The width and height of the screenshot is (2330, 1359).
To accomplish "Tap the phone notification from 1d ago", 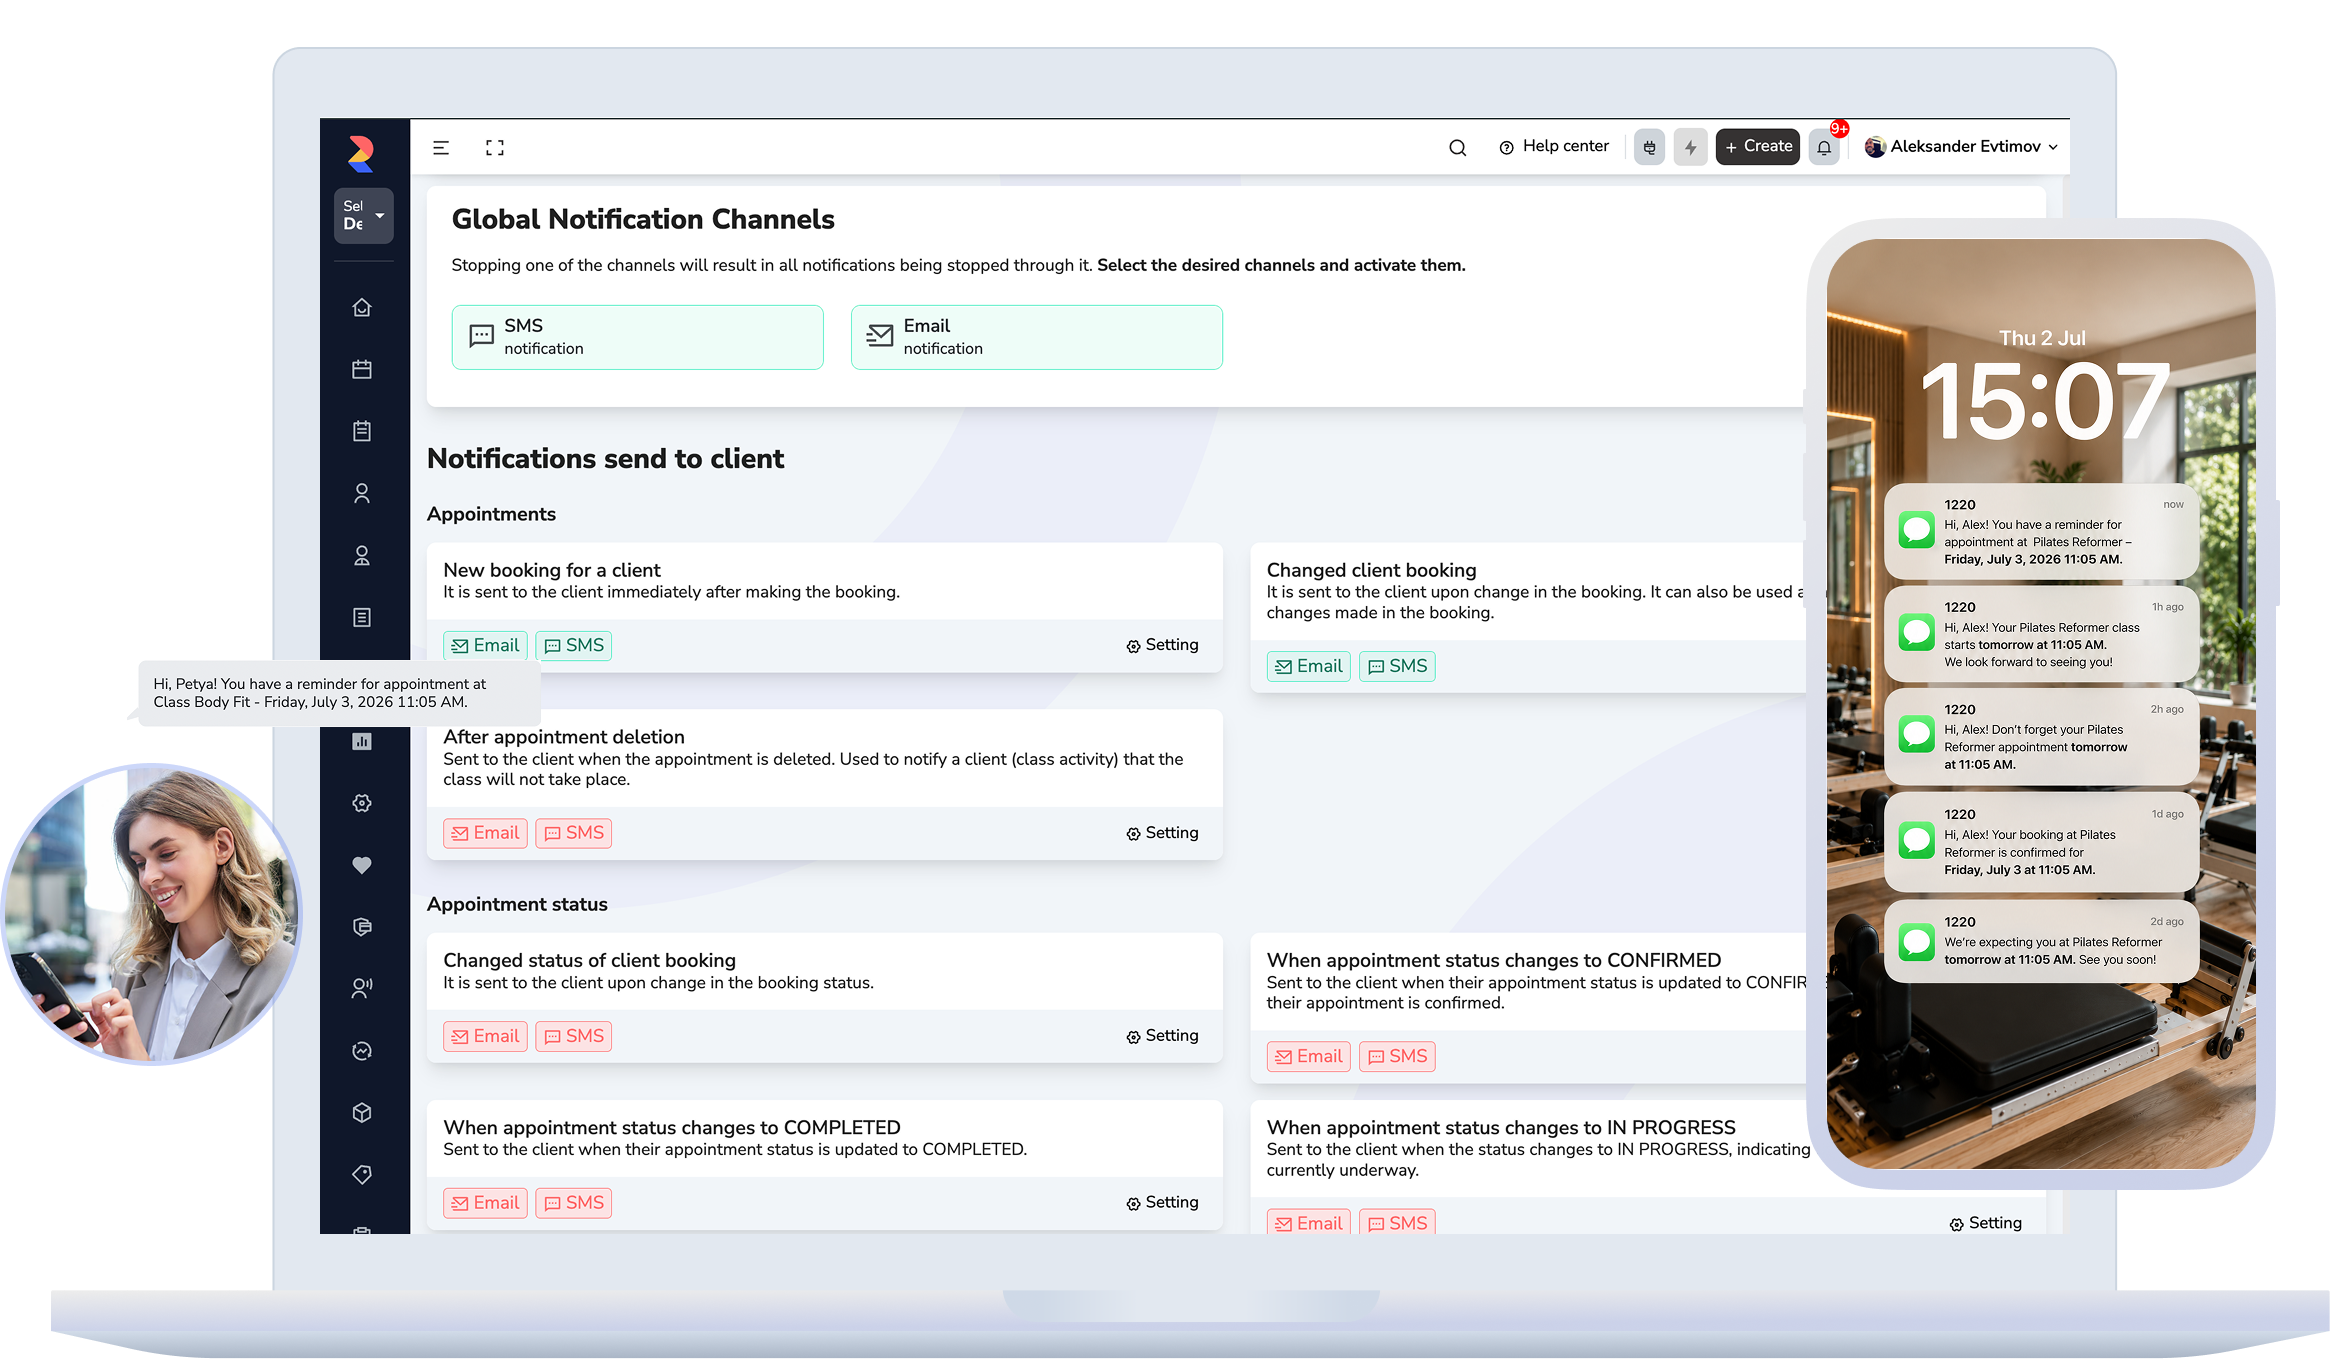I will coord(2041,841).
